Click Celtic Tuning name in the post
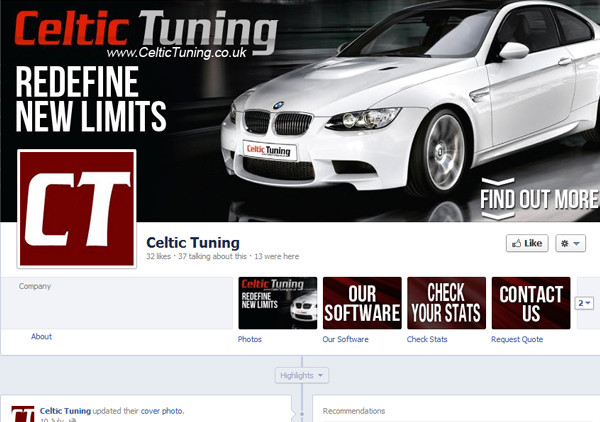This screenshot has height=422, width=600. coord(65,411)
